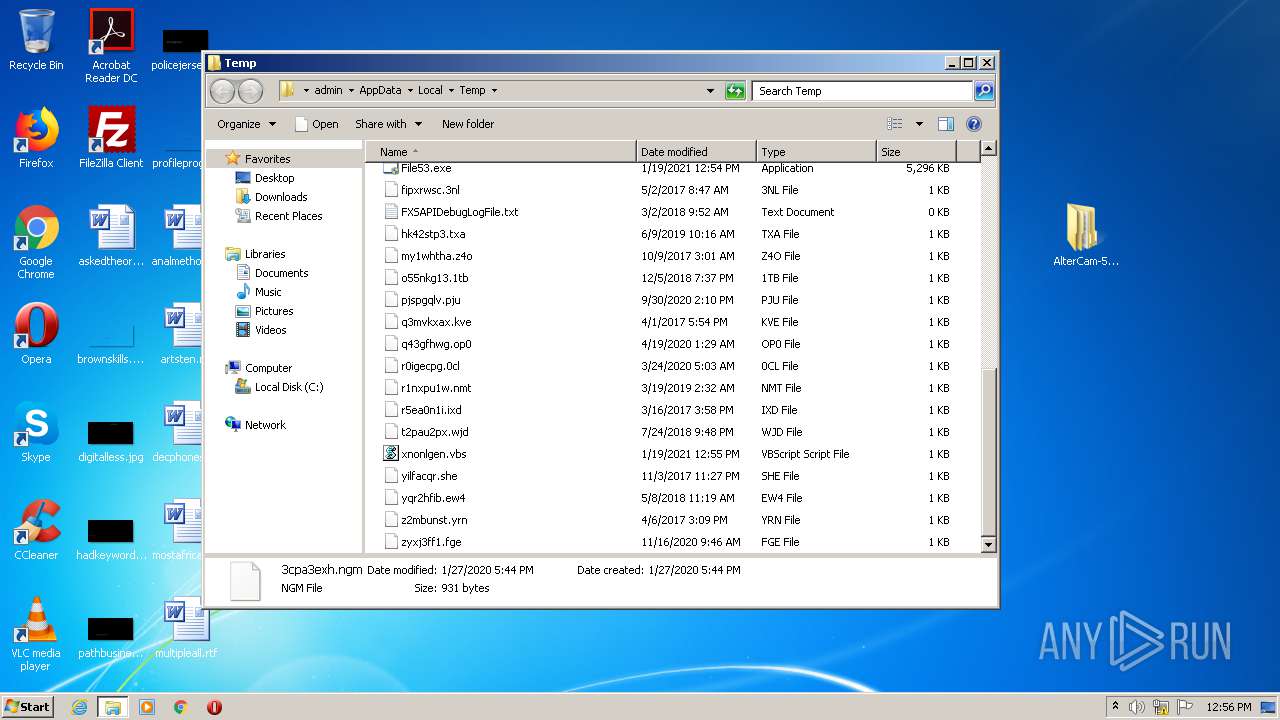
Task: Toggle the preview pane icon
Action: click(945, 124)
